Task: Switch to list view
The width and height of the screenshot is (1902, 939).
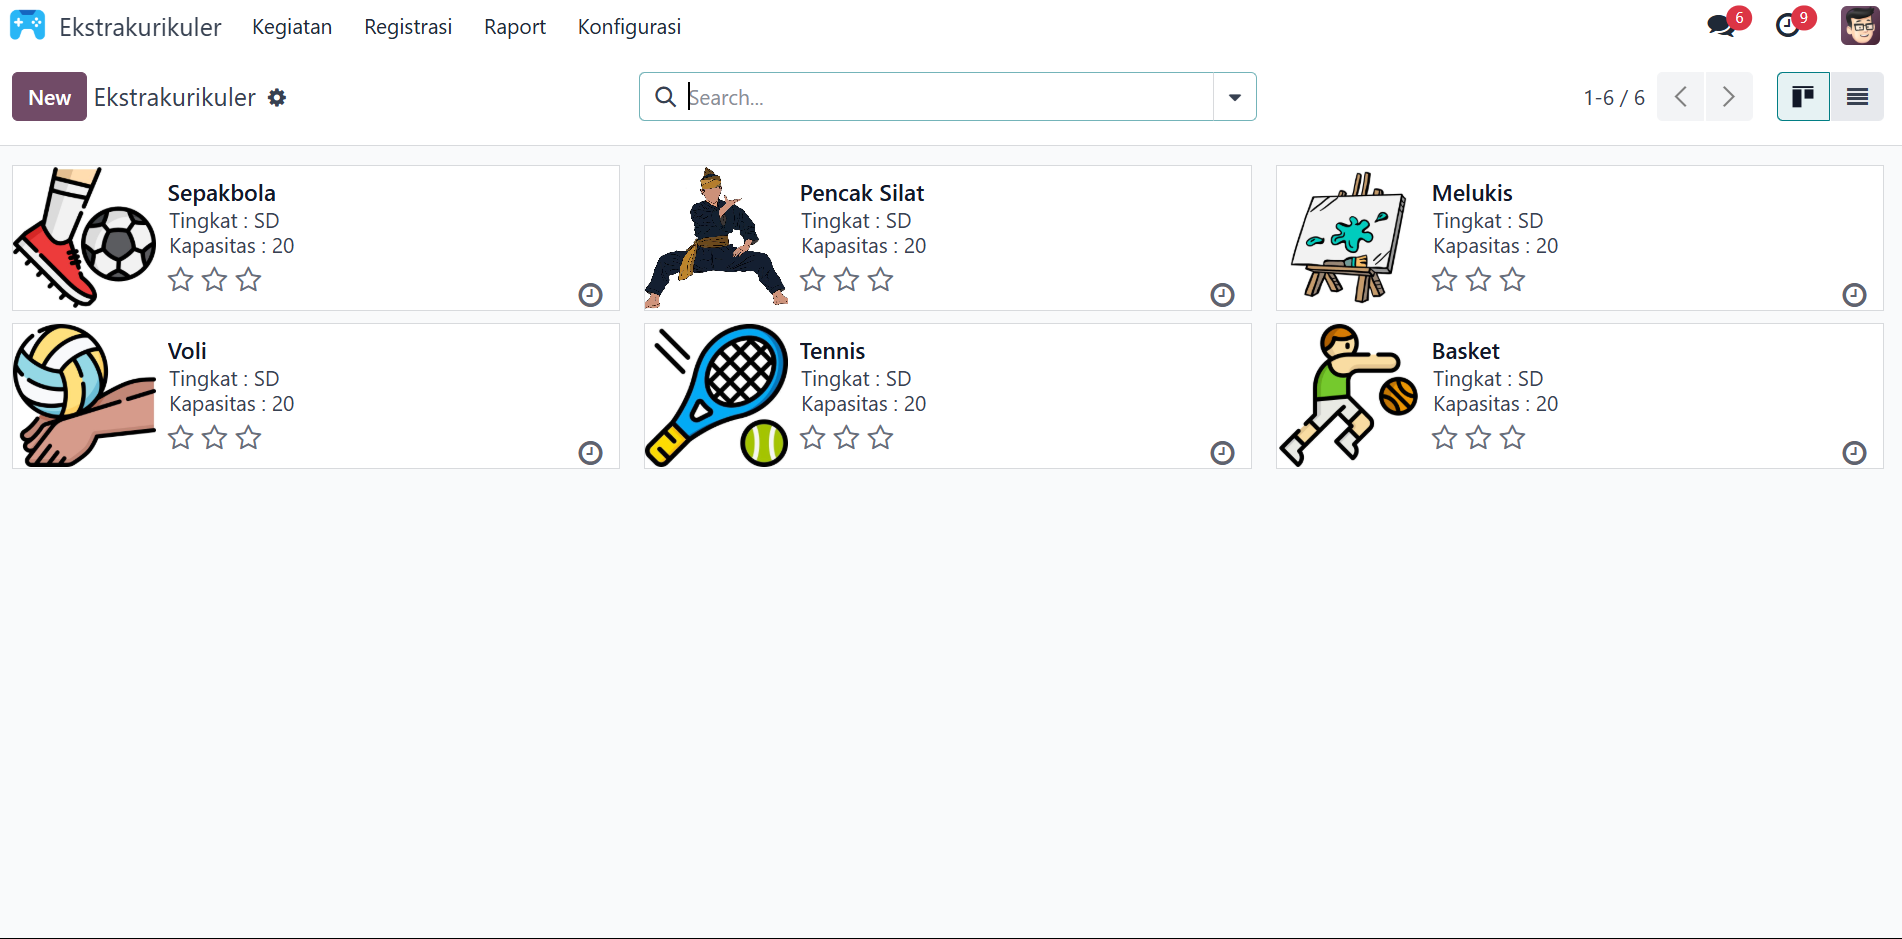Action: point(1857,97)
